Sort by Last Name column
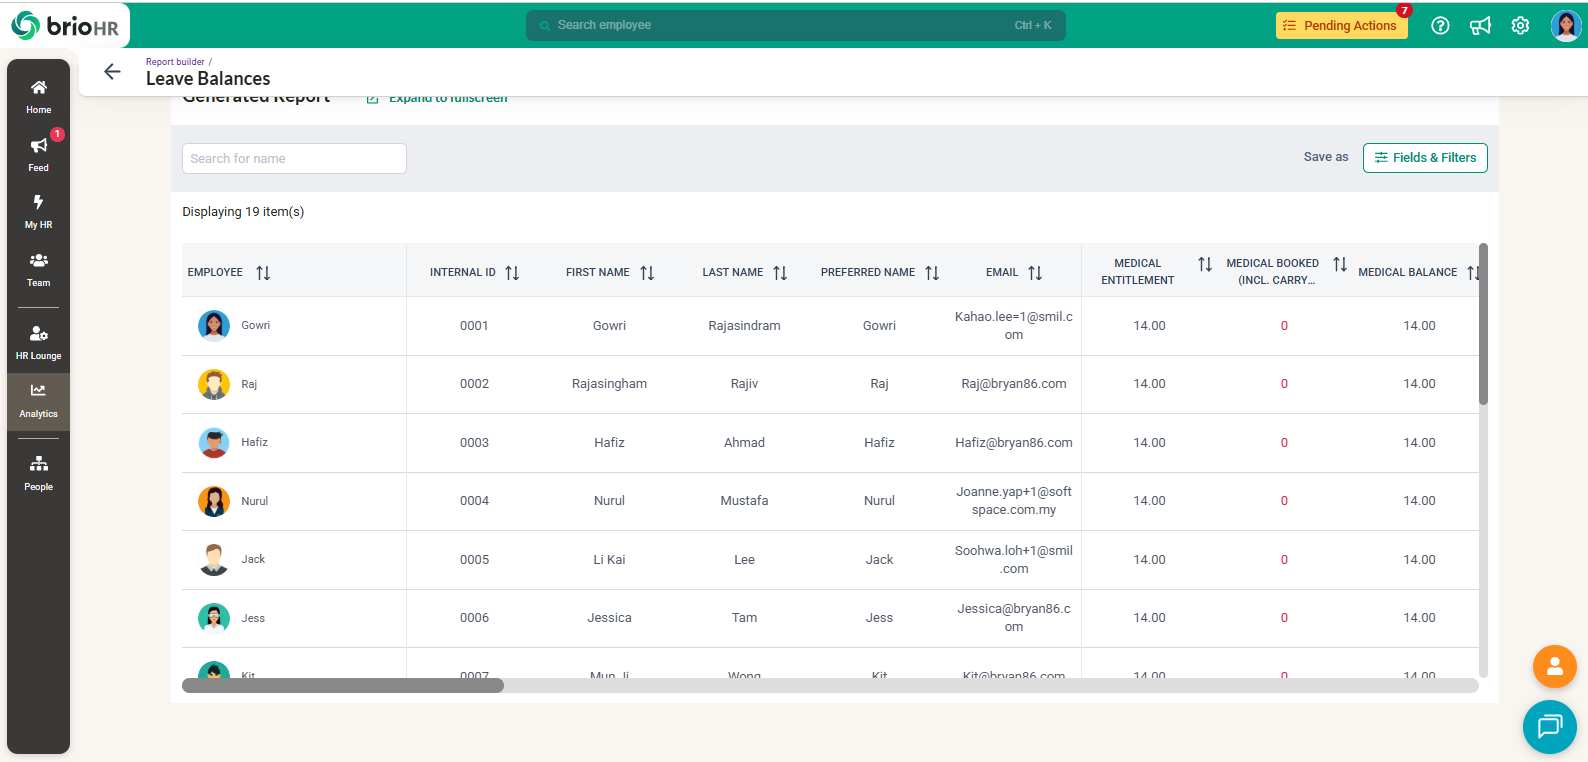1588x762 pixels. pos(780,272)
